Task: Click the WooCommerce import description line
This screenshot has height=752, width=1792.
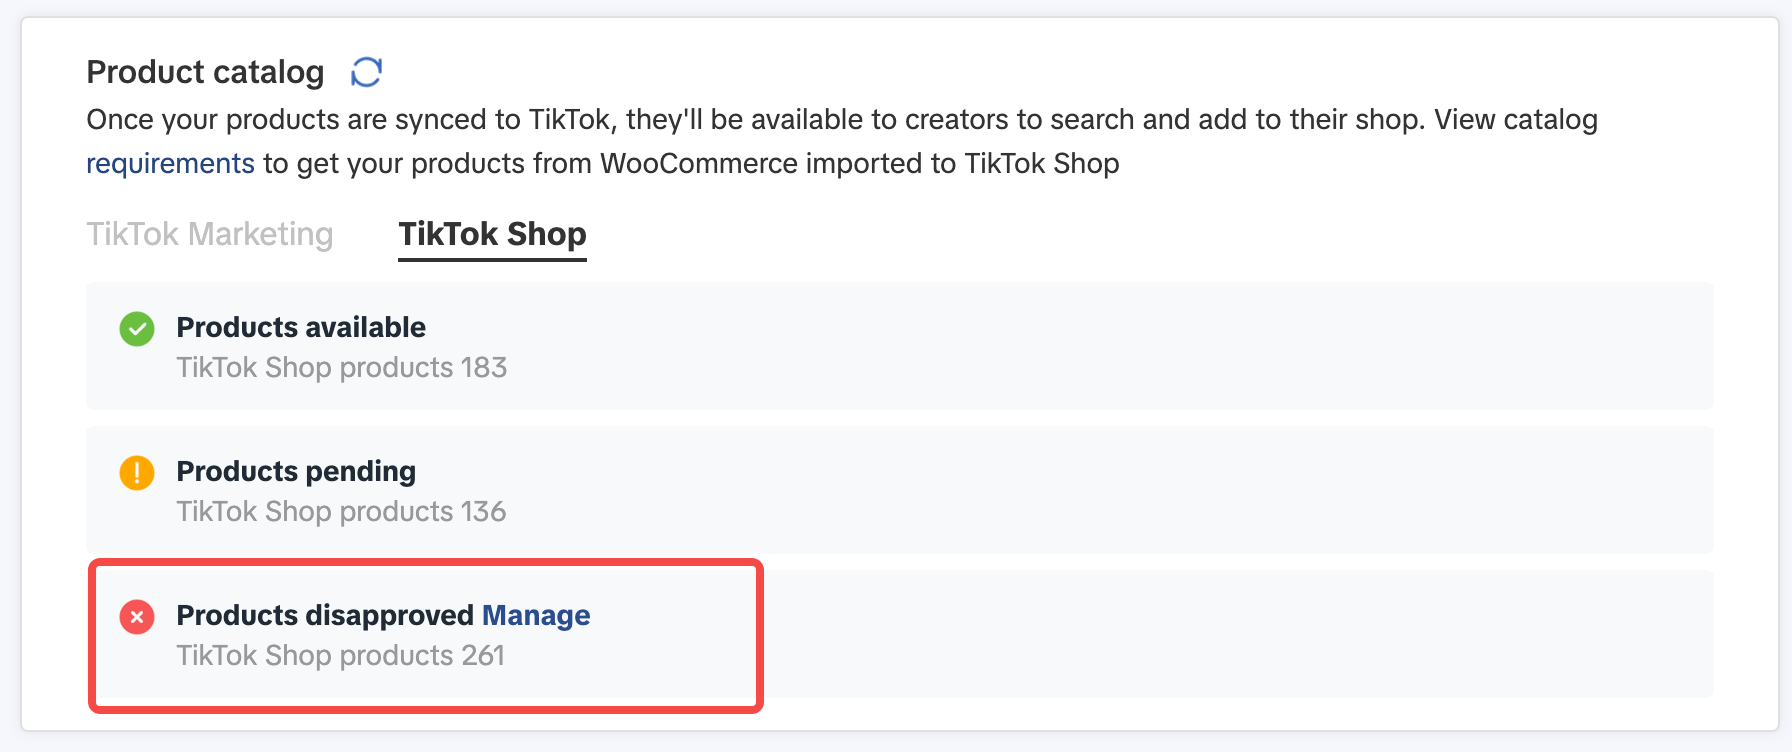Action: [690, 163]
